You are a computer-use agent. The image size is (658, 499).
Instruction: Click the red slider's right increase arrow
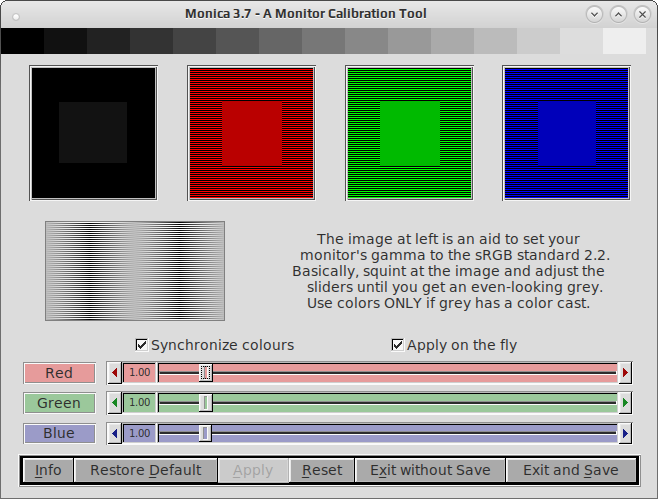coord(625,373)
